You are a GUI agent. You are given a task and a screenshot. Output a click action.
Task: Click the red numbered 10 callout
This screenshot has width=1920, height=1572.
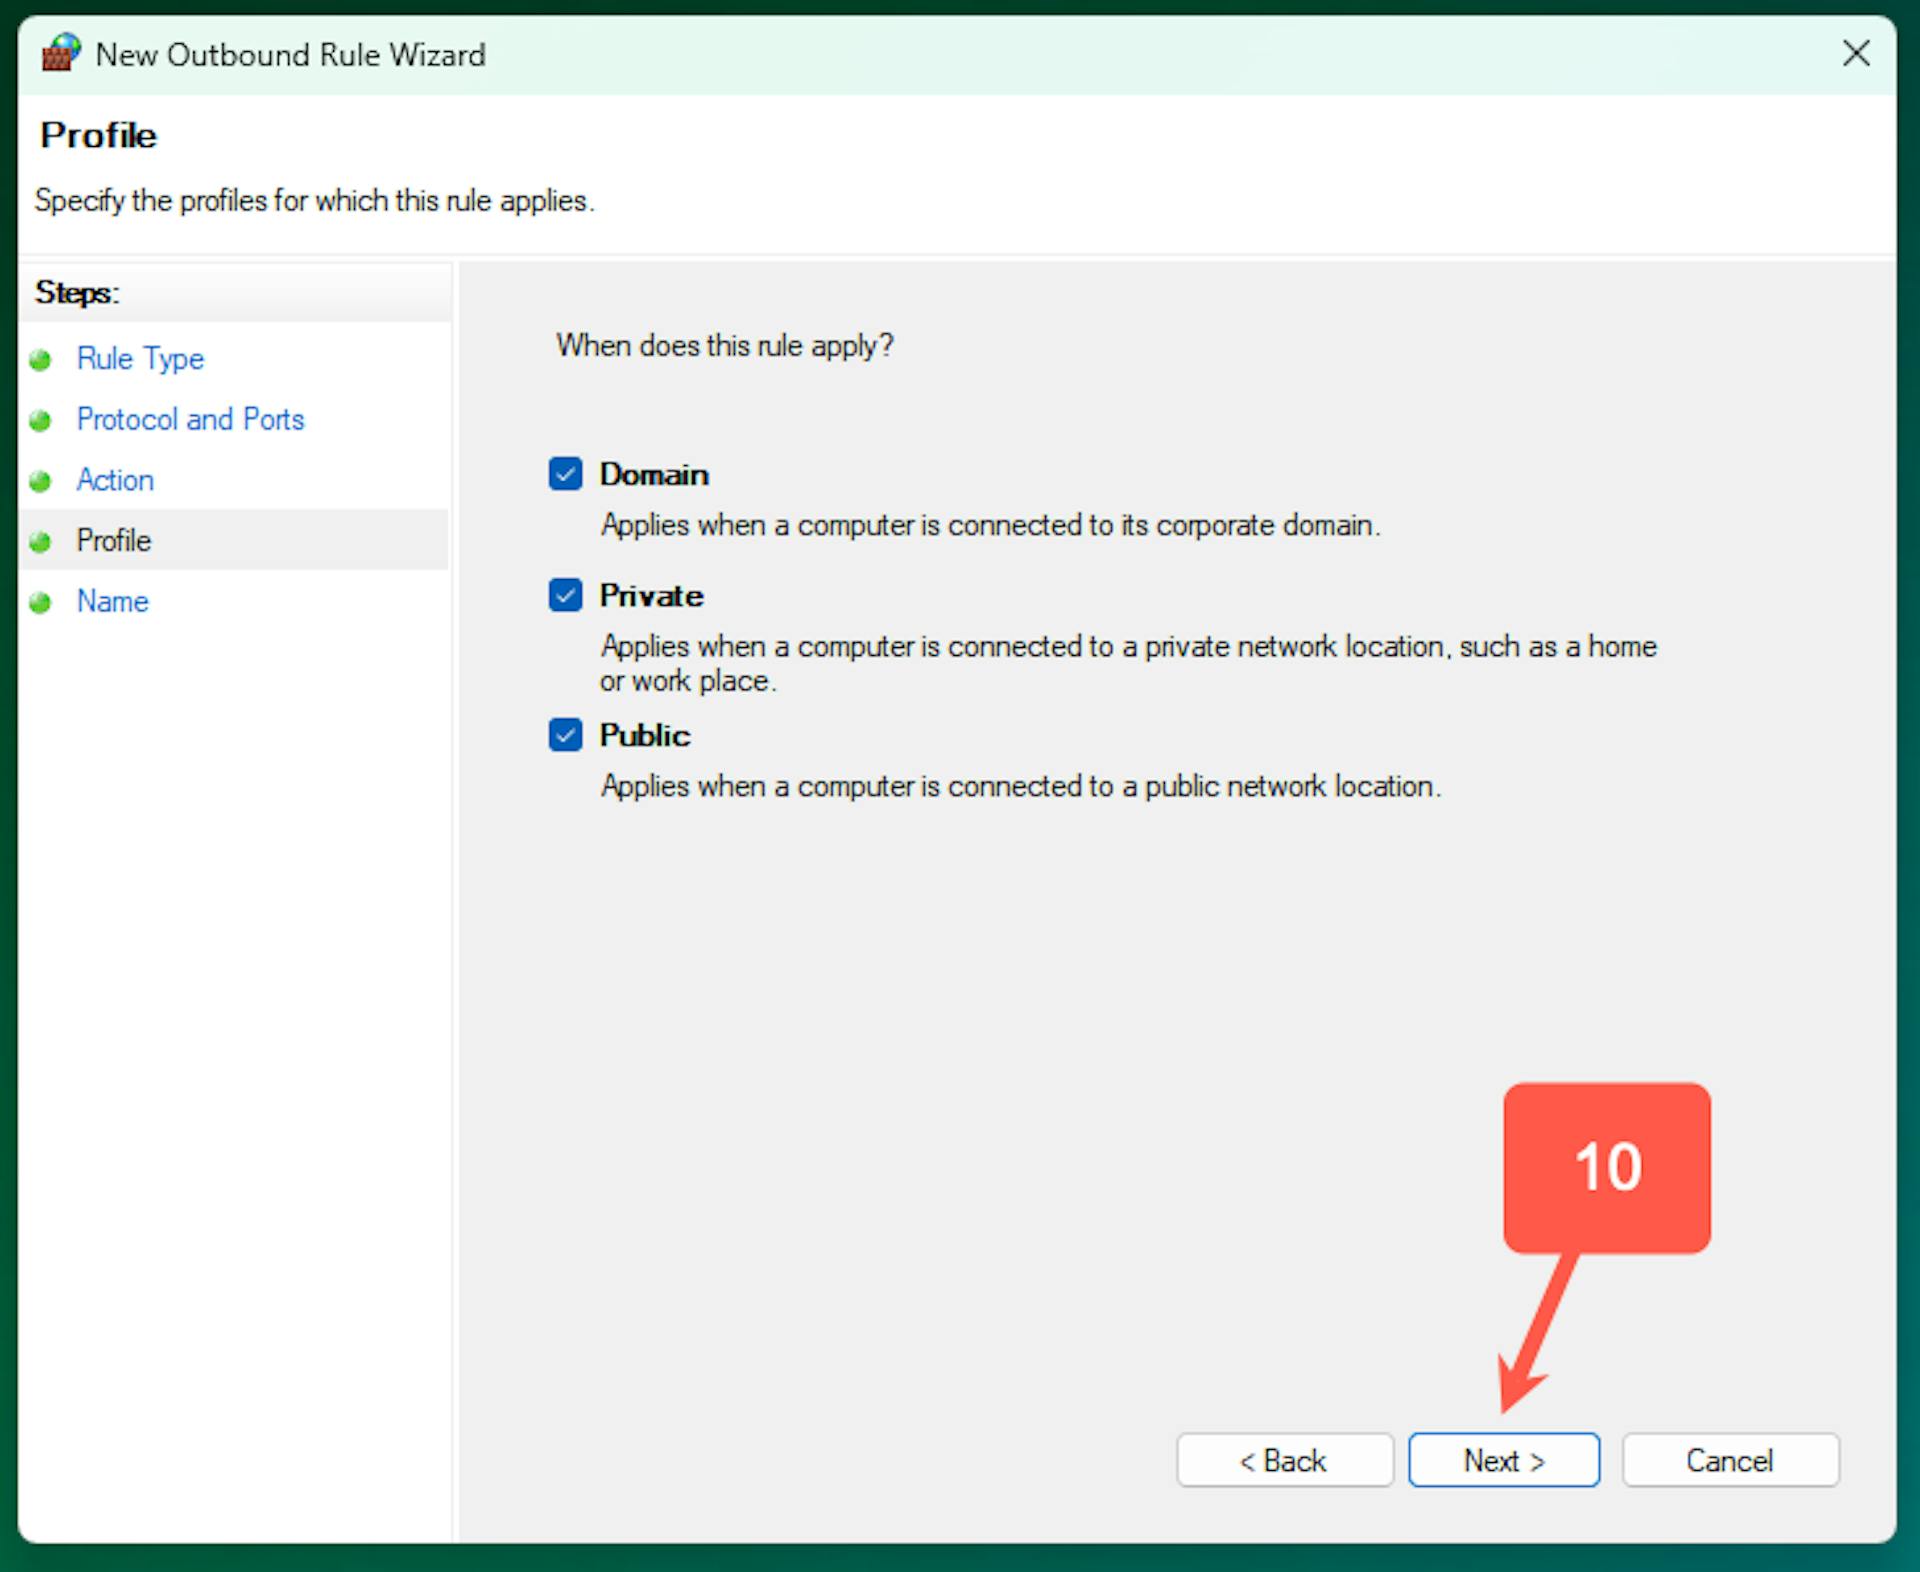(1607, 1167)
